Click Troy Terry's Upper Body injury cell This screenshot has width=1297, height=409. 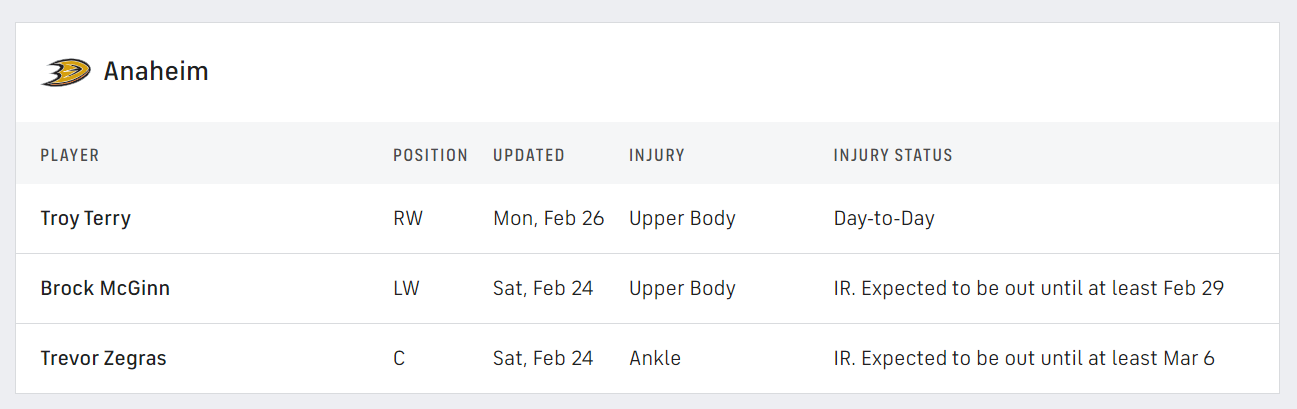[x=682, y=218]
